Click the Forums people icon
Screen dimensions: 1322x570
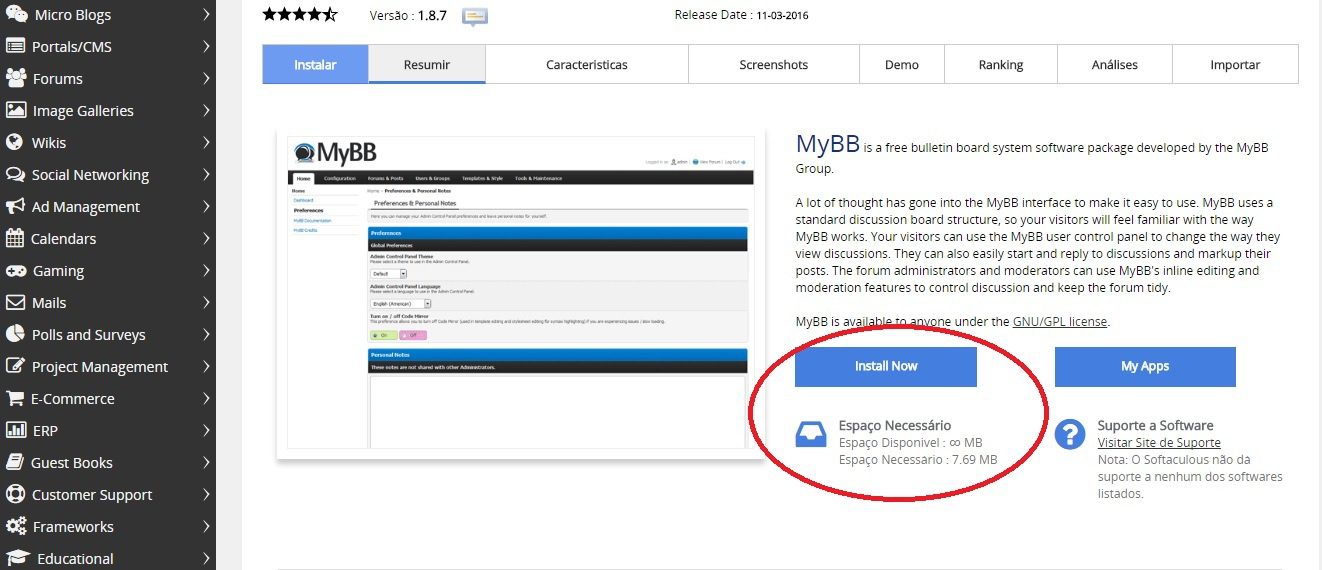point(16,78)
